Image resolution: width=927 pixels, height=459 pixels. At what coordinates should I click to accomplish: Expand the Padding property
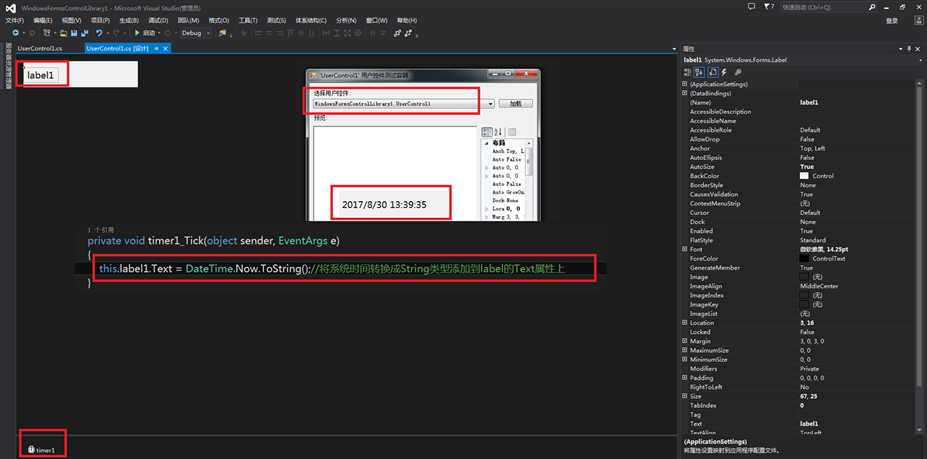pyautogui.click(x=685, y=378)
